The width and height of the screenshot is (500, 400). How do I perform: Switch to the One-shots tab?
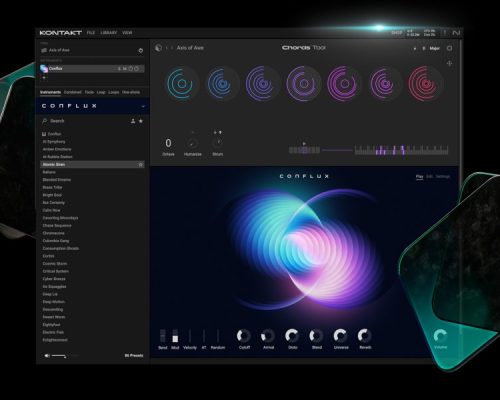(x=131, y=92)
